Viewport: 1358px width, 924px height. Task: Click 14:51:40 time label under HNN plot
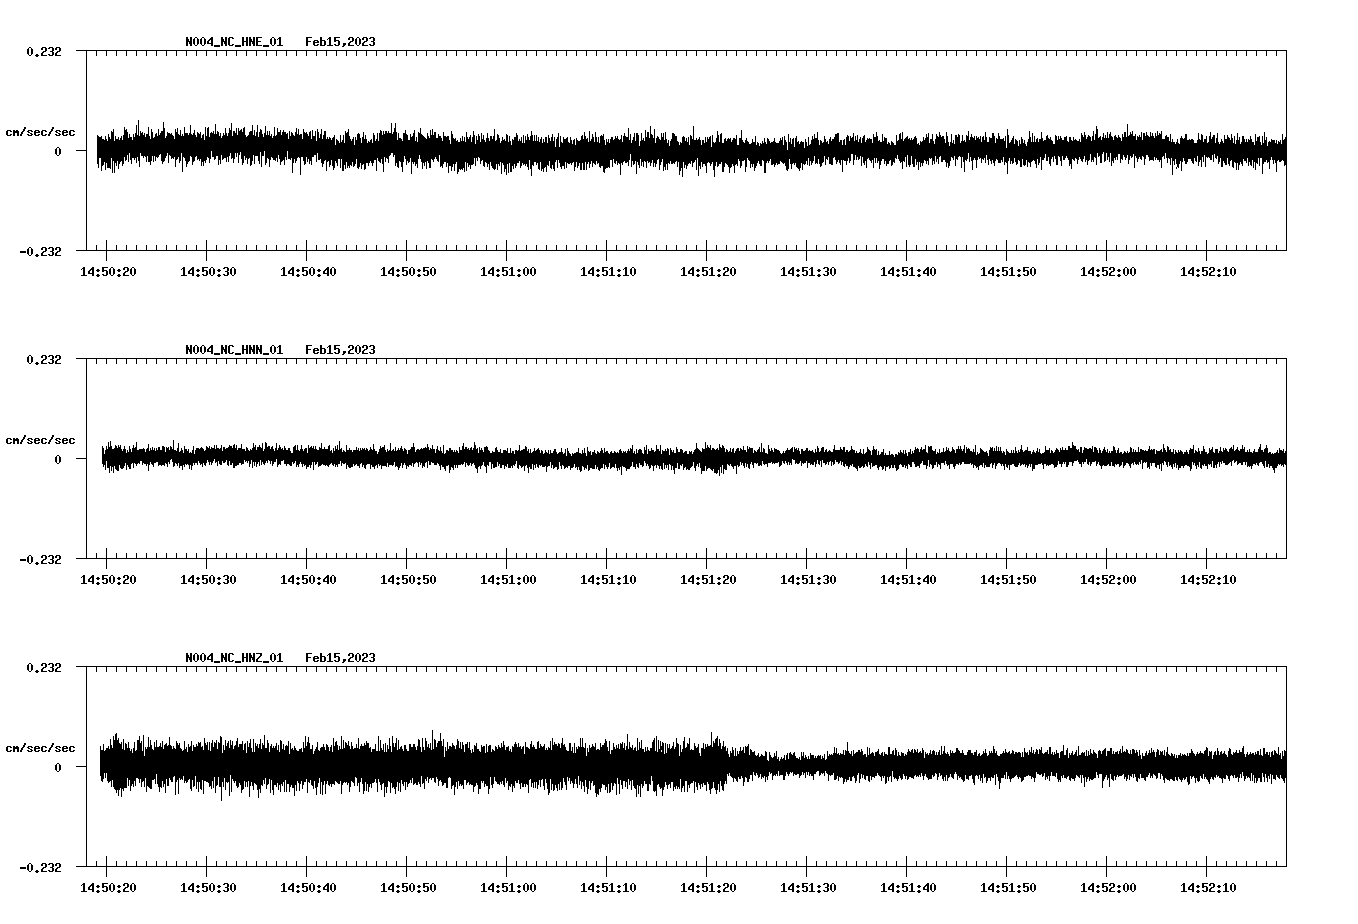tap(908, 580)
